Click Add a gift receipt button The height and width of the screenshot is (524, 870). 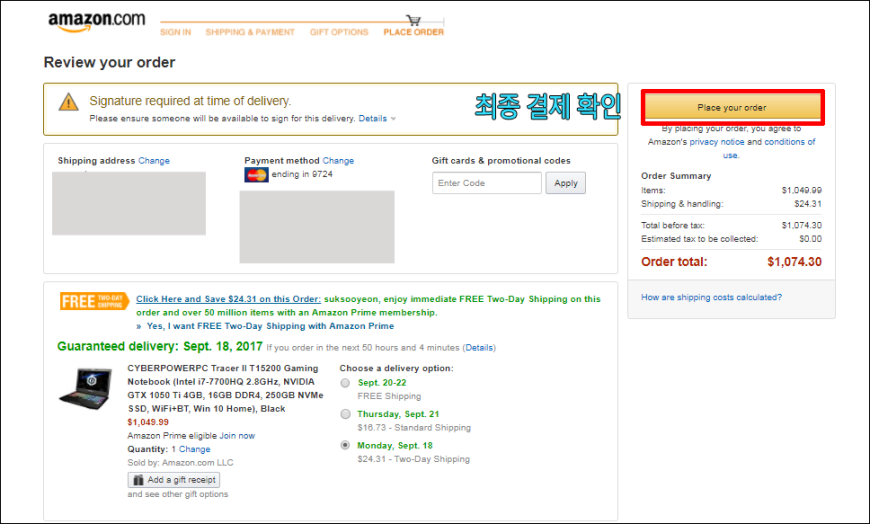174,480
